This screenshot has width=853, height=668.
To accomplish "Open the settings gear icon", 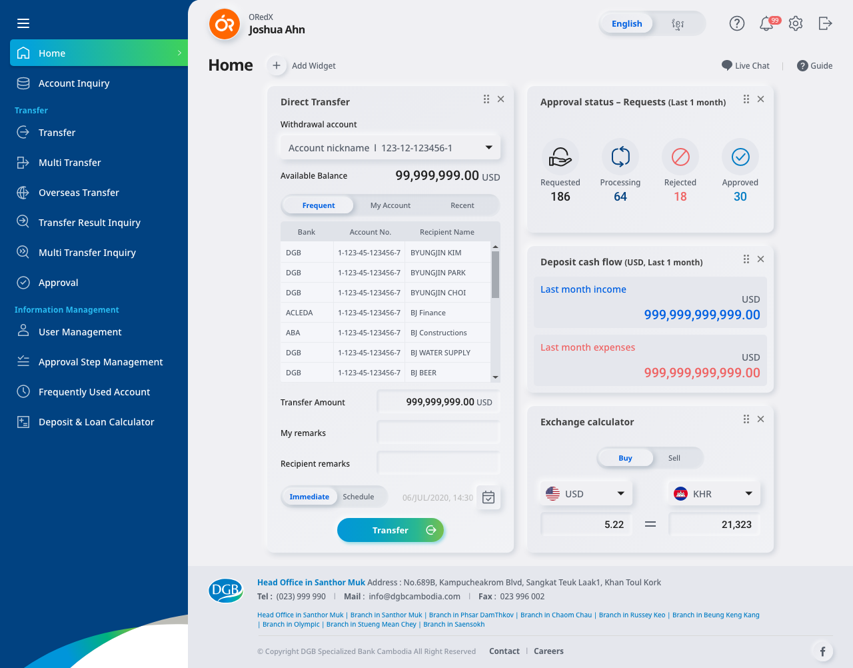I will coord(796,23).
